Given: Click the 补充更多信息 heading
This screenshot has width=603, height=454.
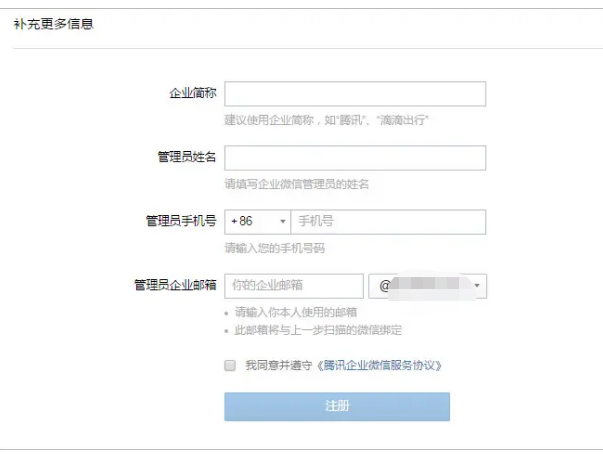Looking at the screenshot, I should point(53,23).
